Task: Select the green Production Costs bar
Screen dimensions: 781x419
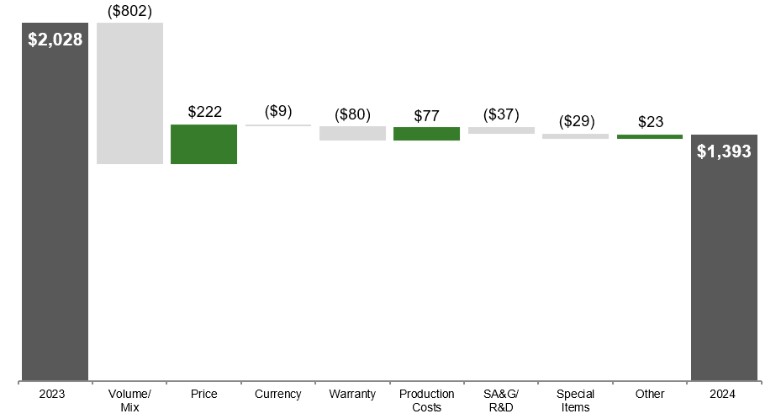Action: [426, 134]
